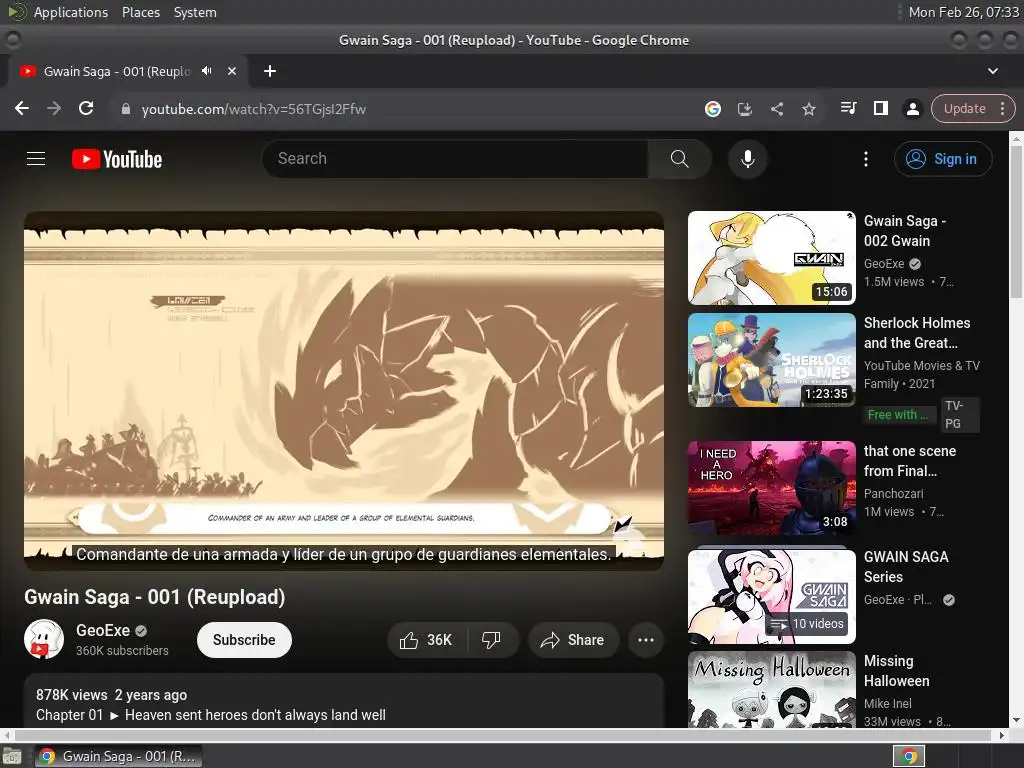Click the horizontal page scrollbar

coord(503,735)
